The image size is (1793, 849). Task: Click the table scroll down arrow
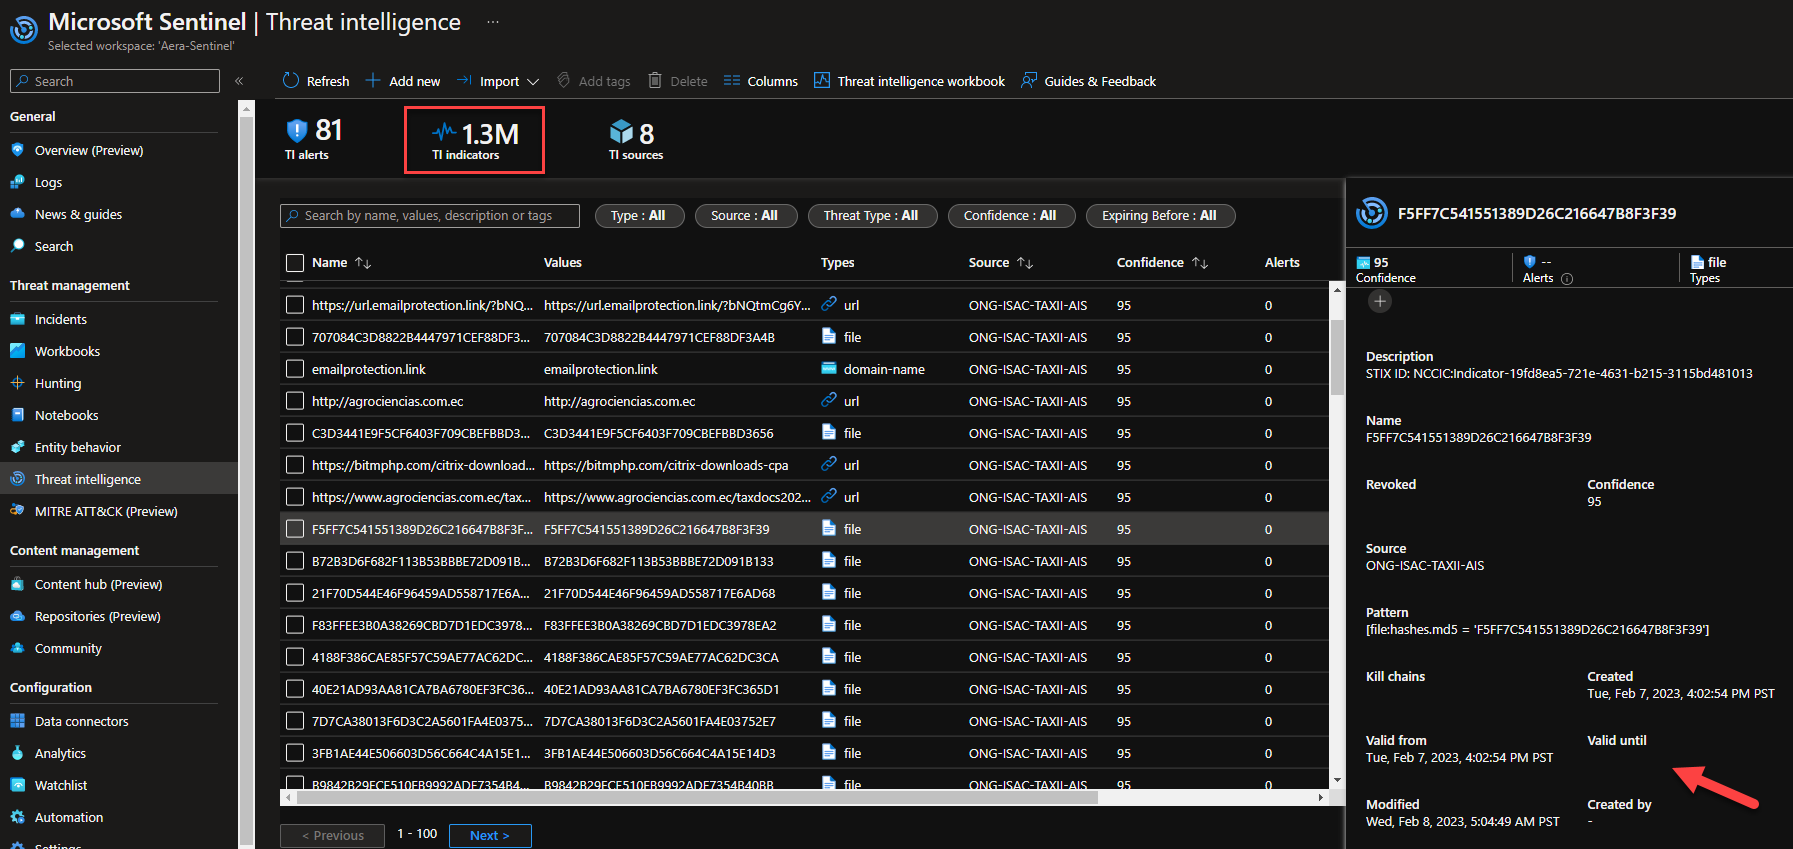click(1337, 780)
